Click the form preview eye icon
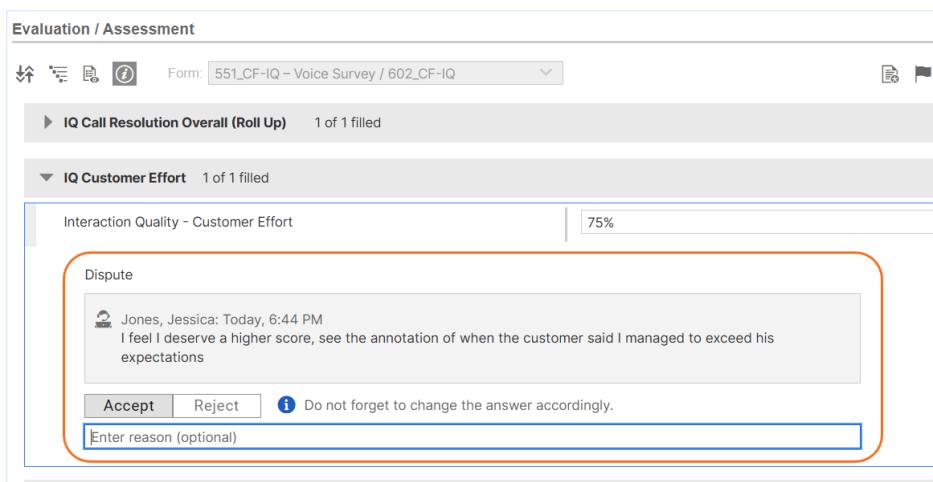933x482 pixels. 91,73
